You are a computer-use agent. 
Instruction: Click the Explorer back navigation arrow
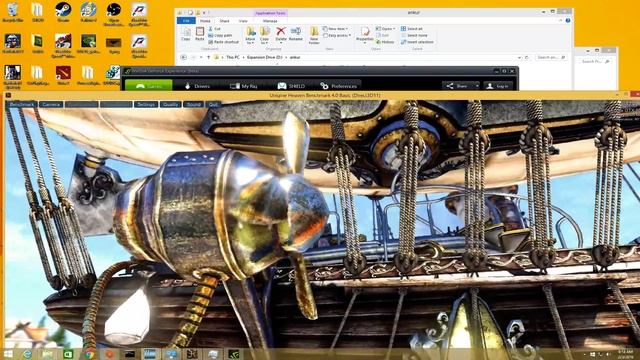pos(183,58)
